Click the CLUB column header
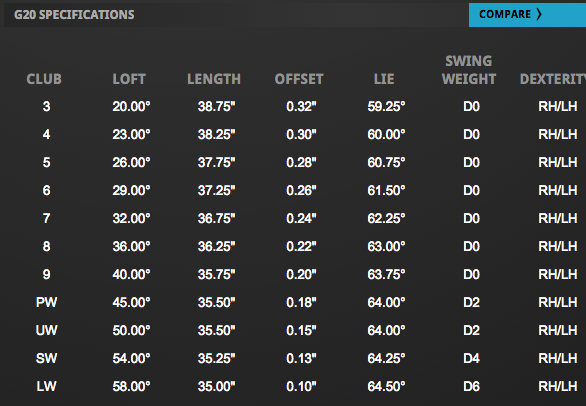 coord(44,79)
